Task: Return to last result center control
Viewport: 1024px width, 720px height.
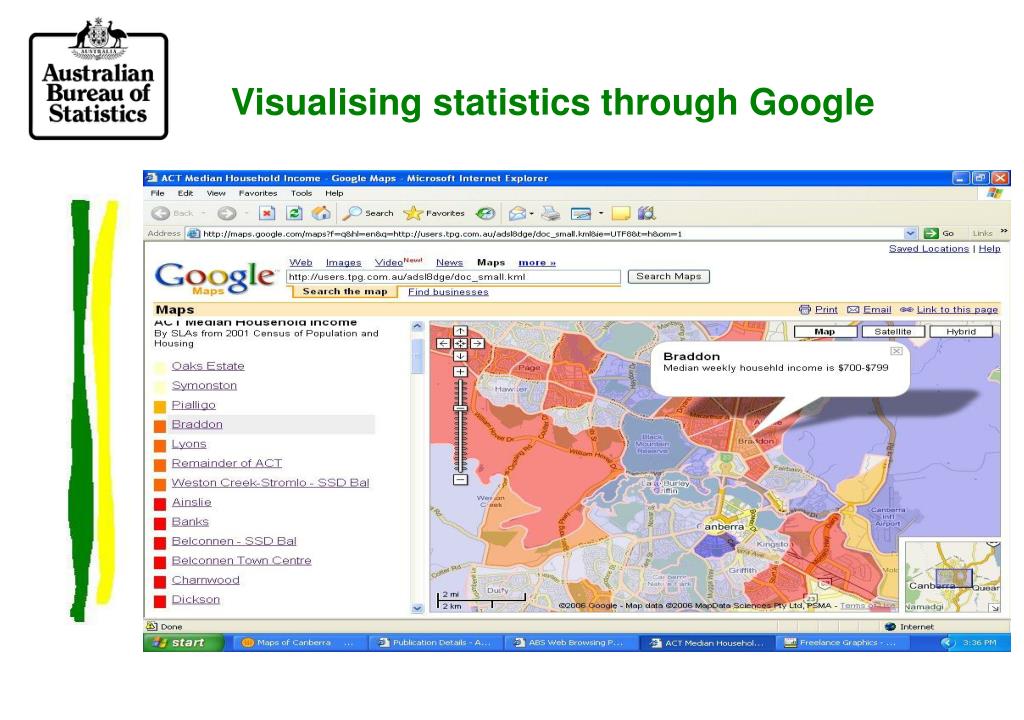Action: point(460,343)
